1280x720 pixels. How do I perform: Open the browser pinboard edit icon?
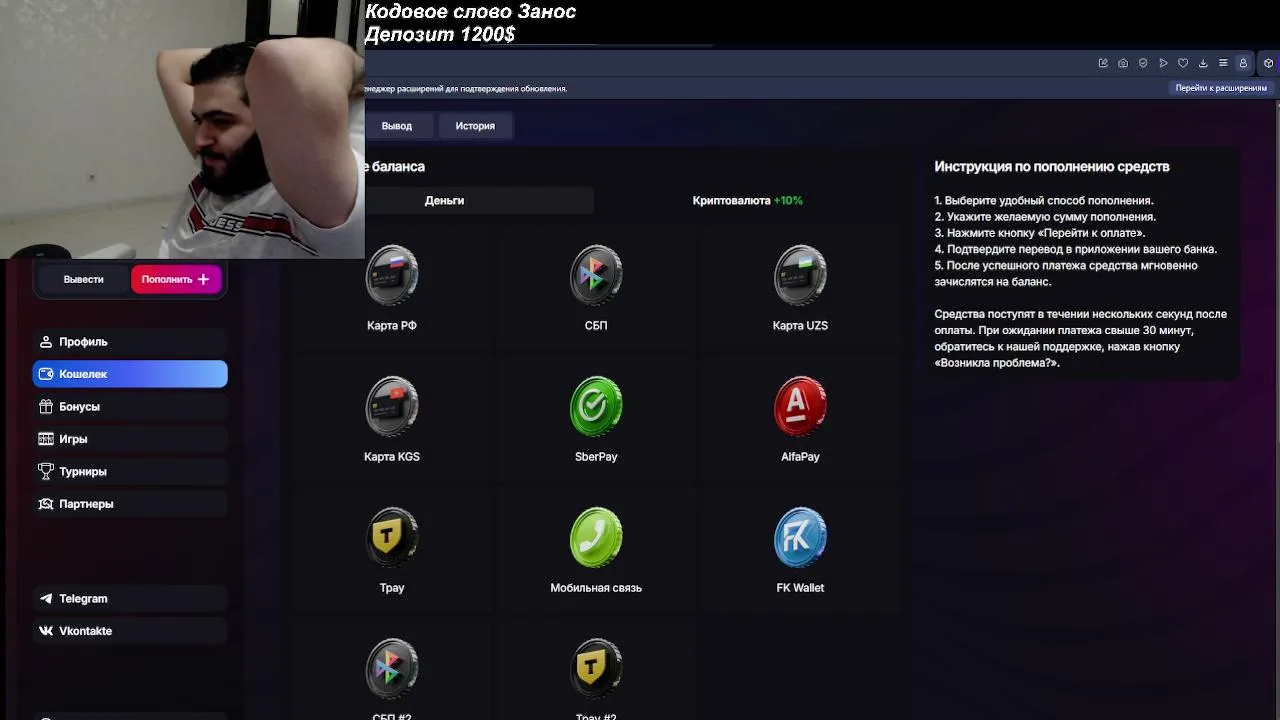tap(1103, 63)
